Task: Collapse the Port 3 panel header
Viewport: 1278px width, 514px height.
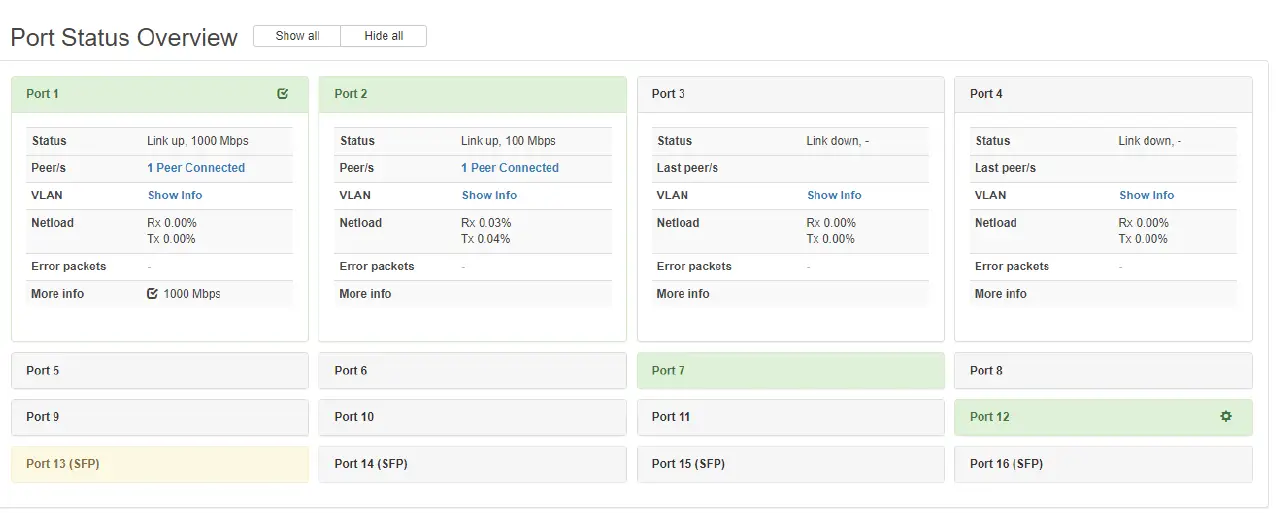Action: [790, 94]
